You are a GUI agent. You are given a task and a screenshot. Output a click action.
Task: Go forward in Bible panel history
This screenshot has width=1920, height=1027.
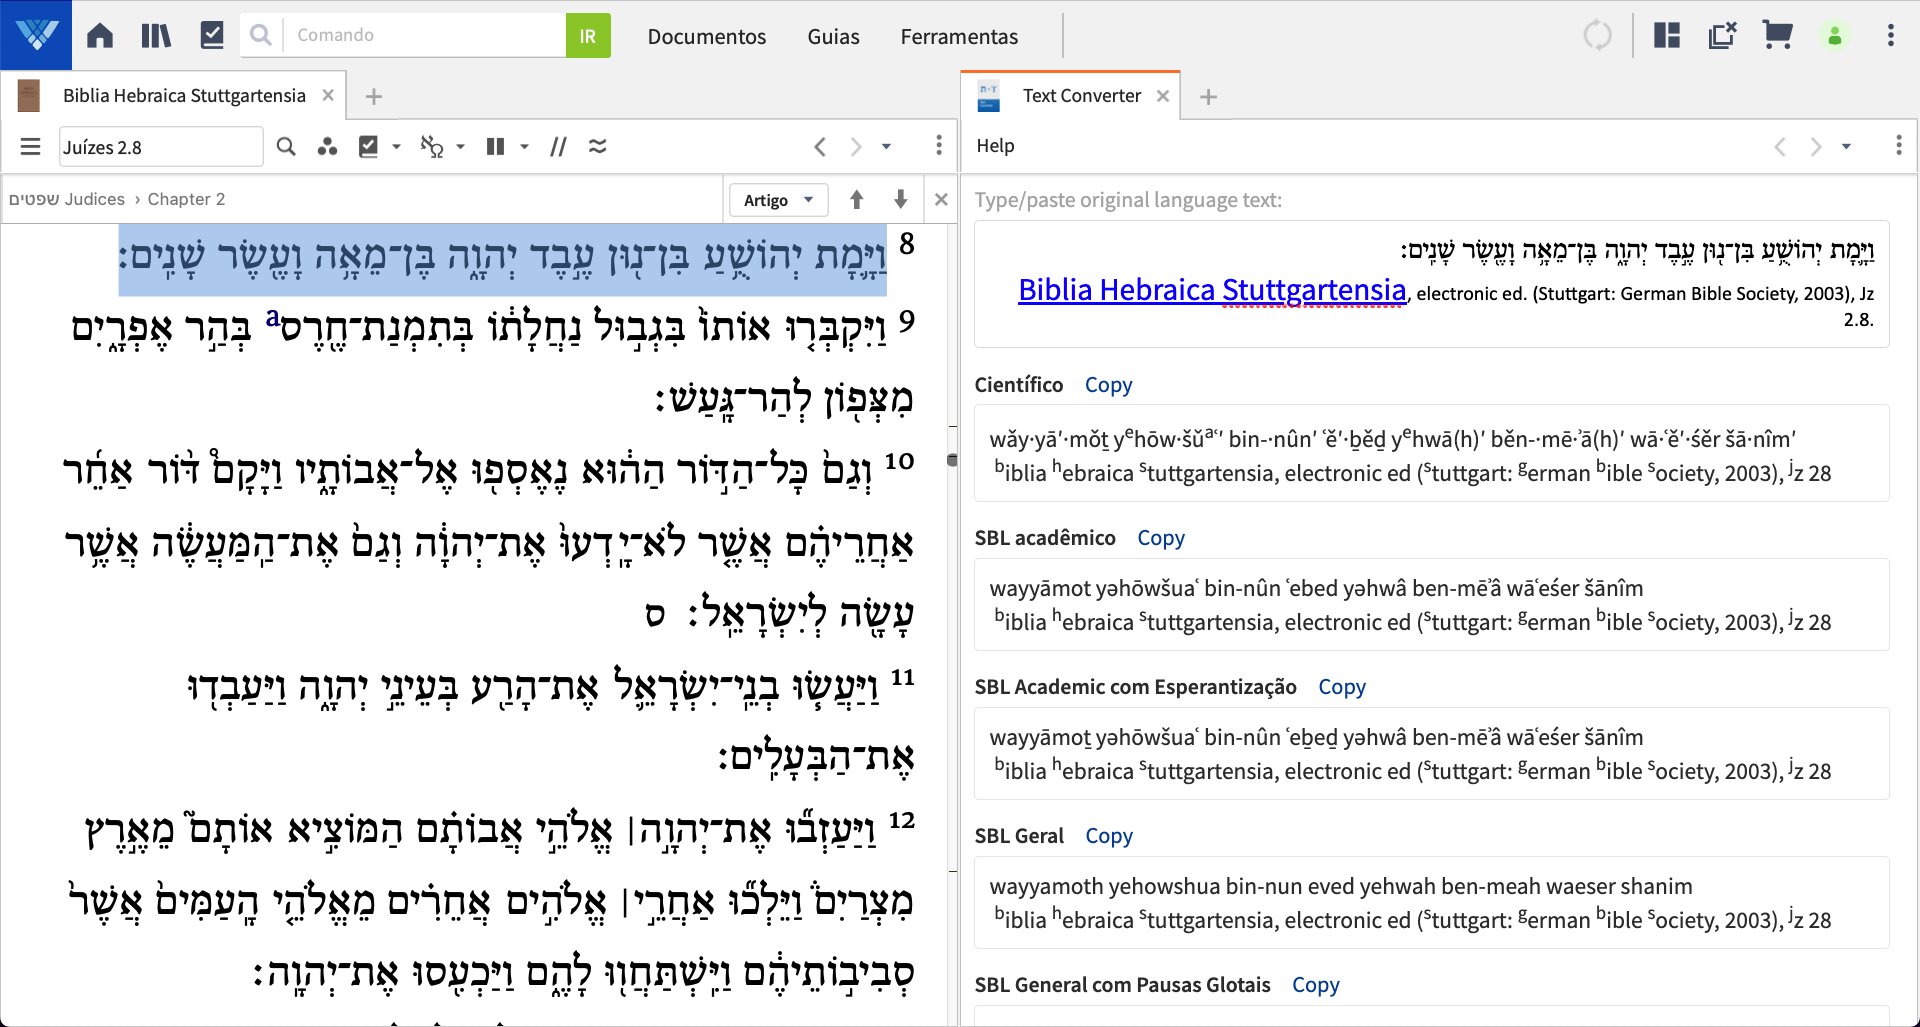[x=856, y=147]
